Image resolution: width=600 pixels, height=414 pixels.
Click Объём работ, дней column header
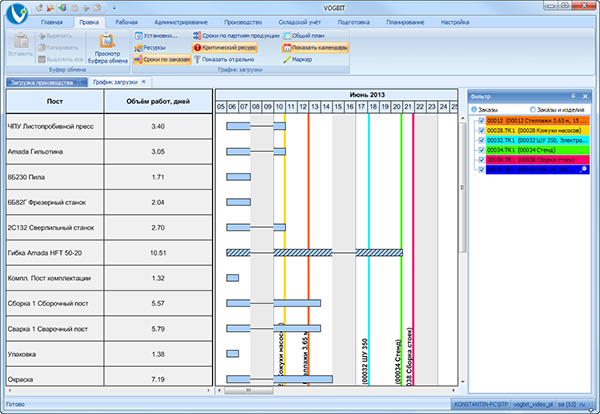158,101
